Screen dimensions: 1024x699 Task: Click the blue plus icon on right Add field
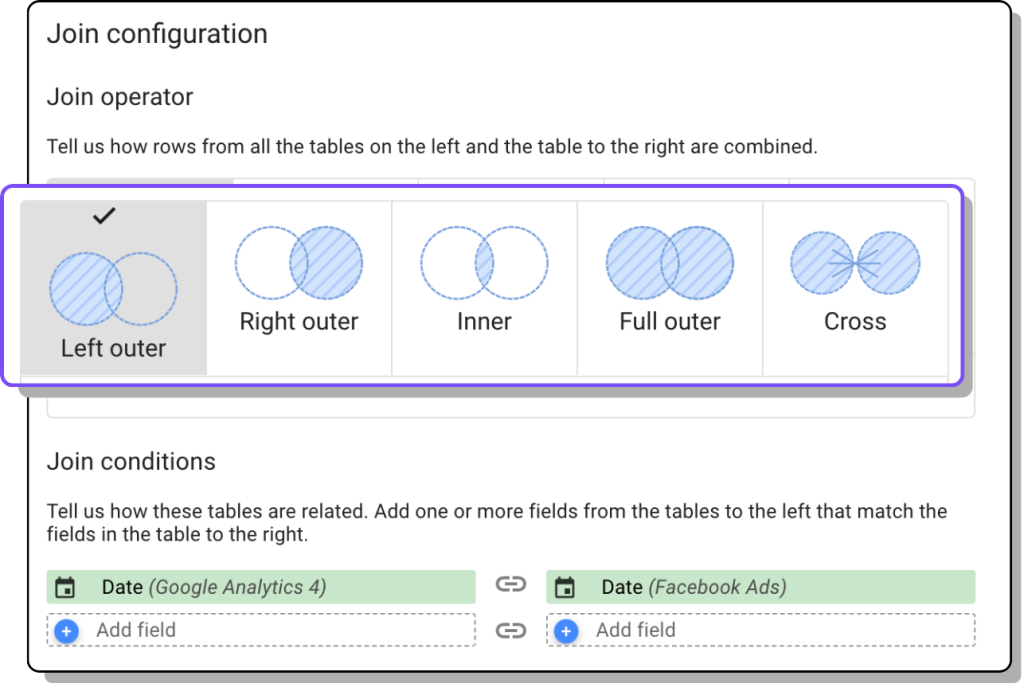[566, 631]
